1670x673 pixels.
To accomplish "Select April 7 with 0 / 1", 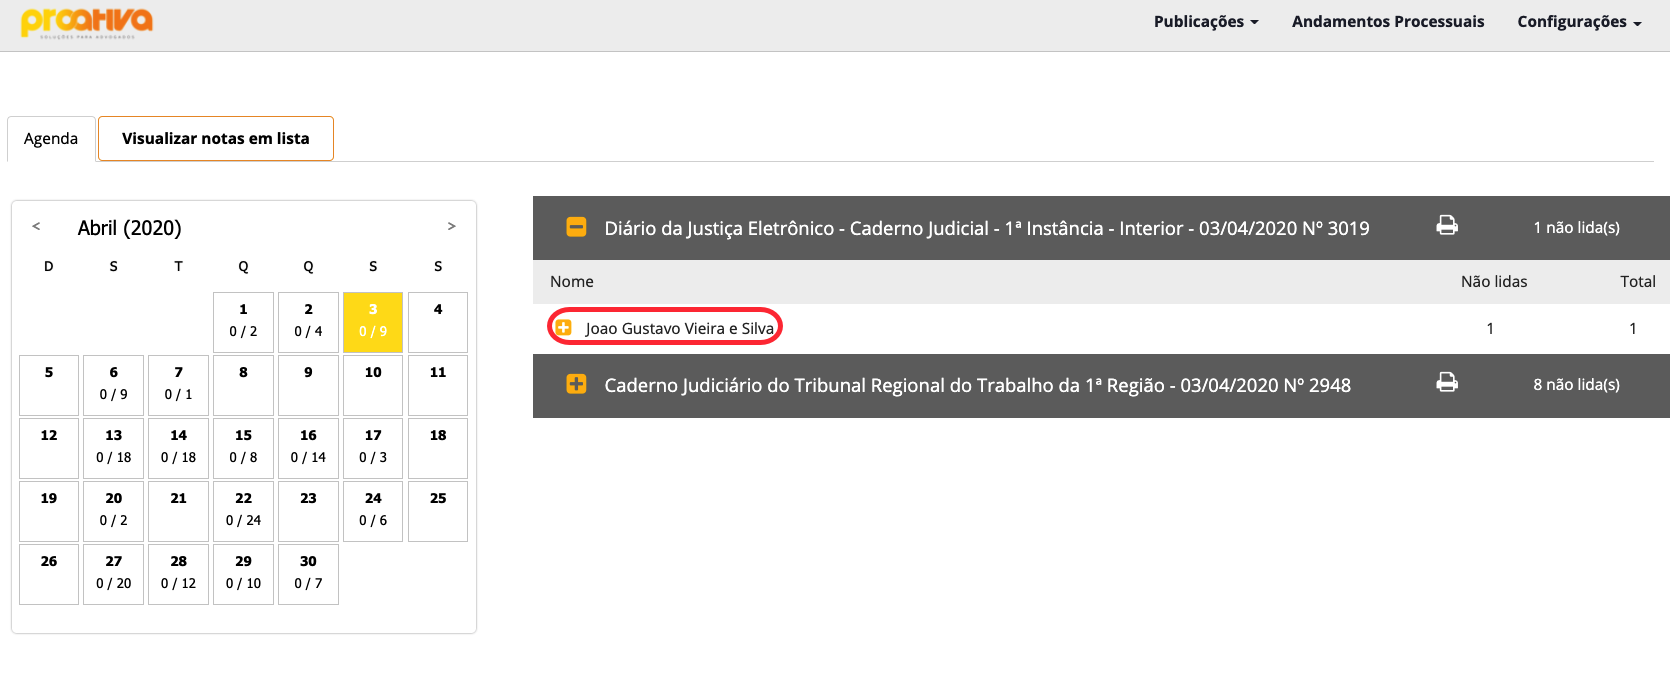I will click(x=178, y=385).
